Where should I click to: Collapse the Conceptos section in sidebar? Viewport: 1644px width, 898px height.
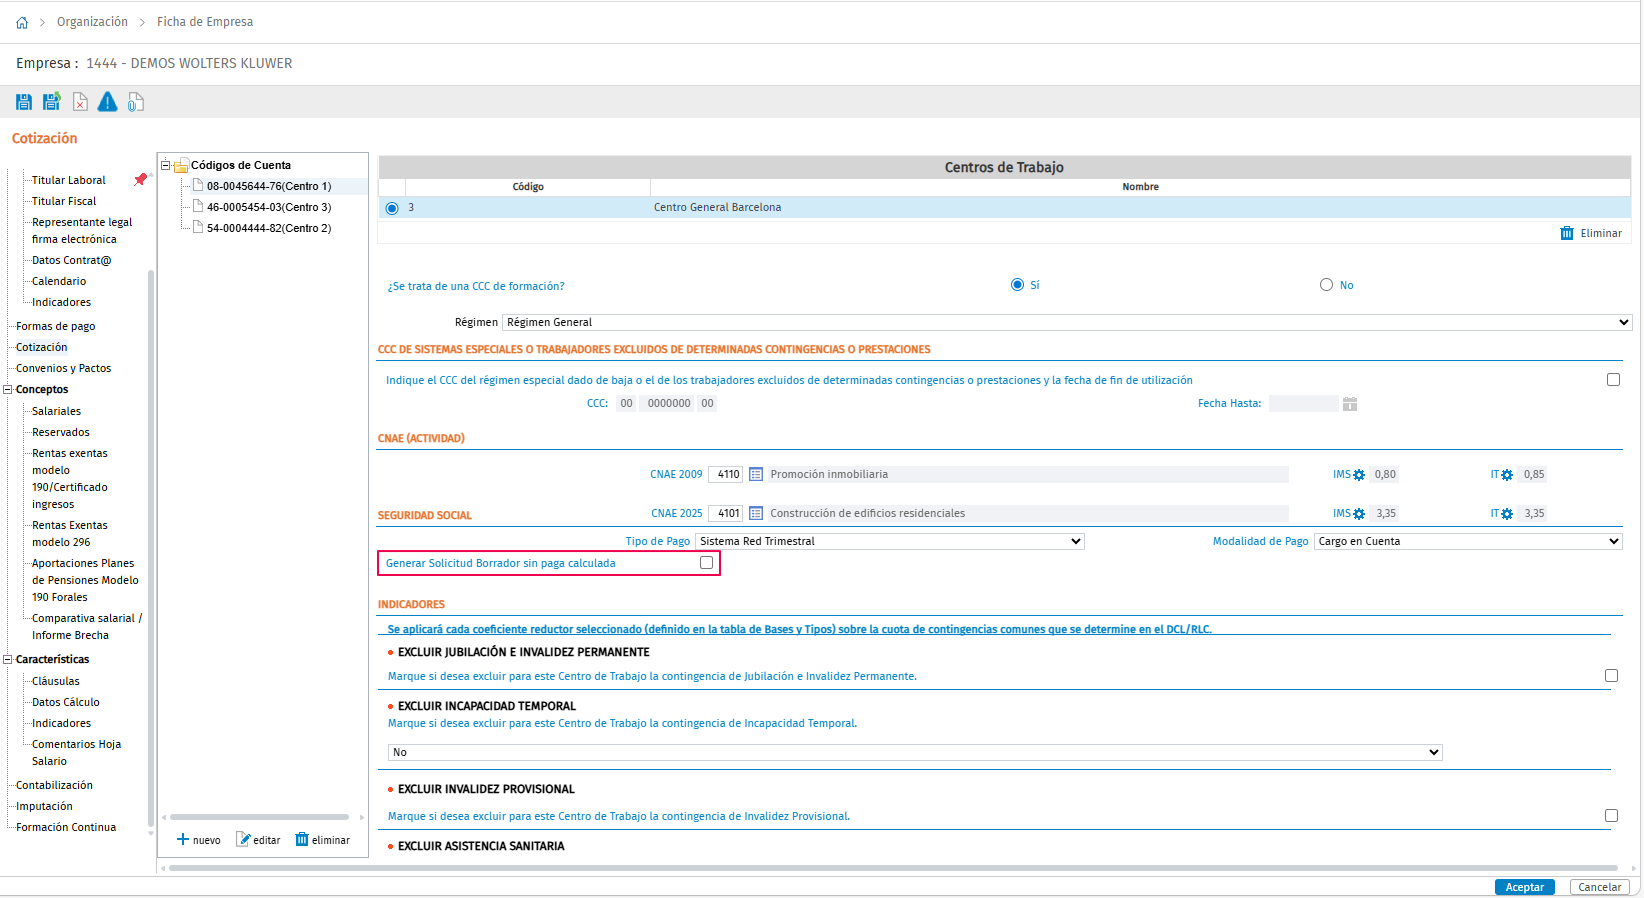8,389
